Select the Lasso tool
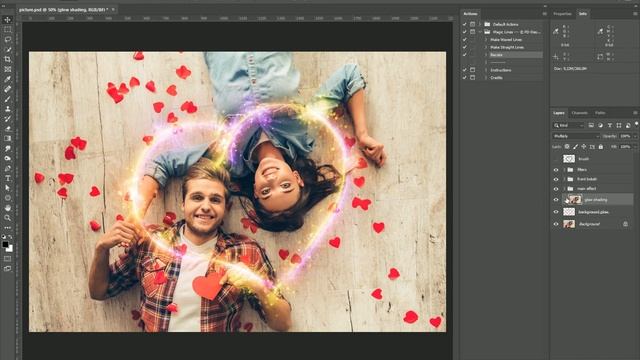640x360 pixels. (x=7, y=40)
